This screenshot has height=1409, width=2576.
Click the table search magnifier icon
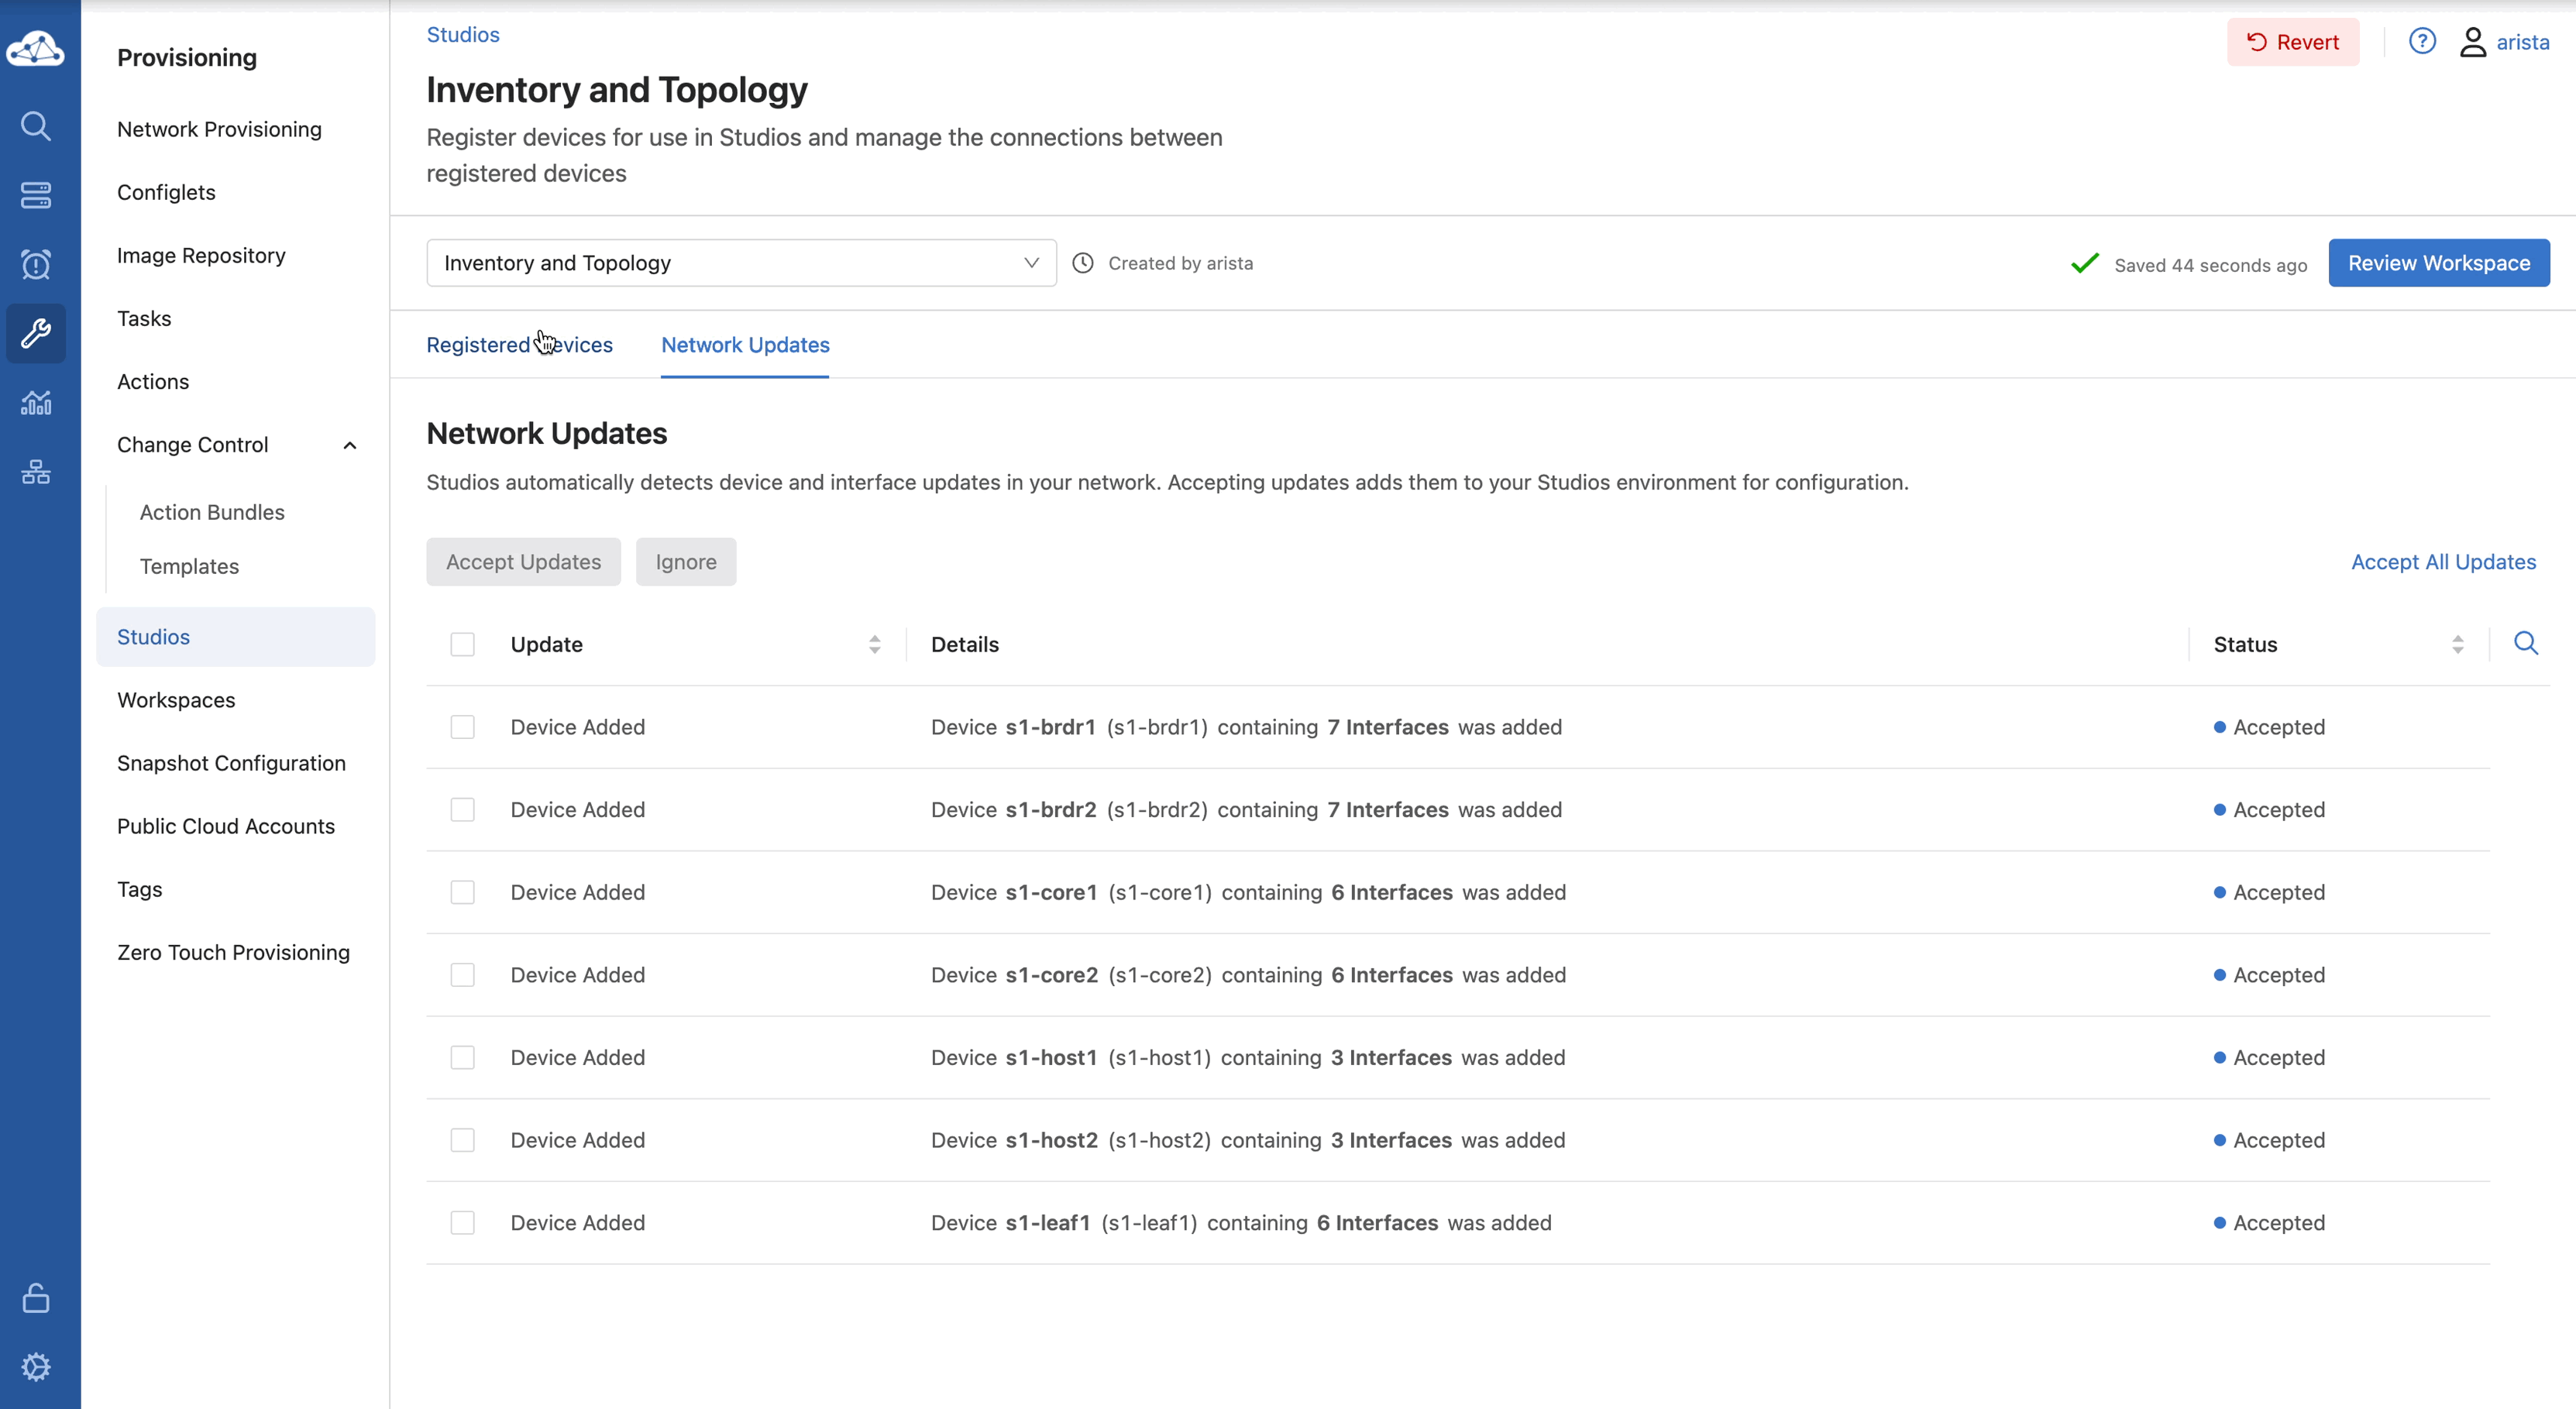pos(2525,643)
